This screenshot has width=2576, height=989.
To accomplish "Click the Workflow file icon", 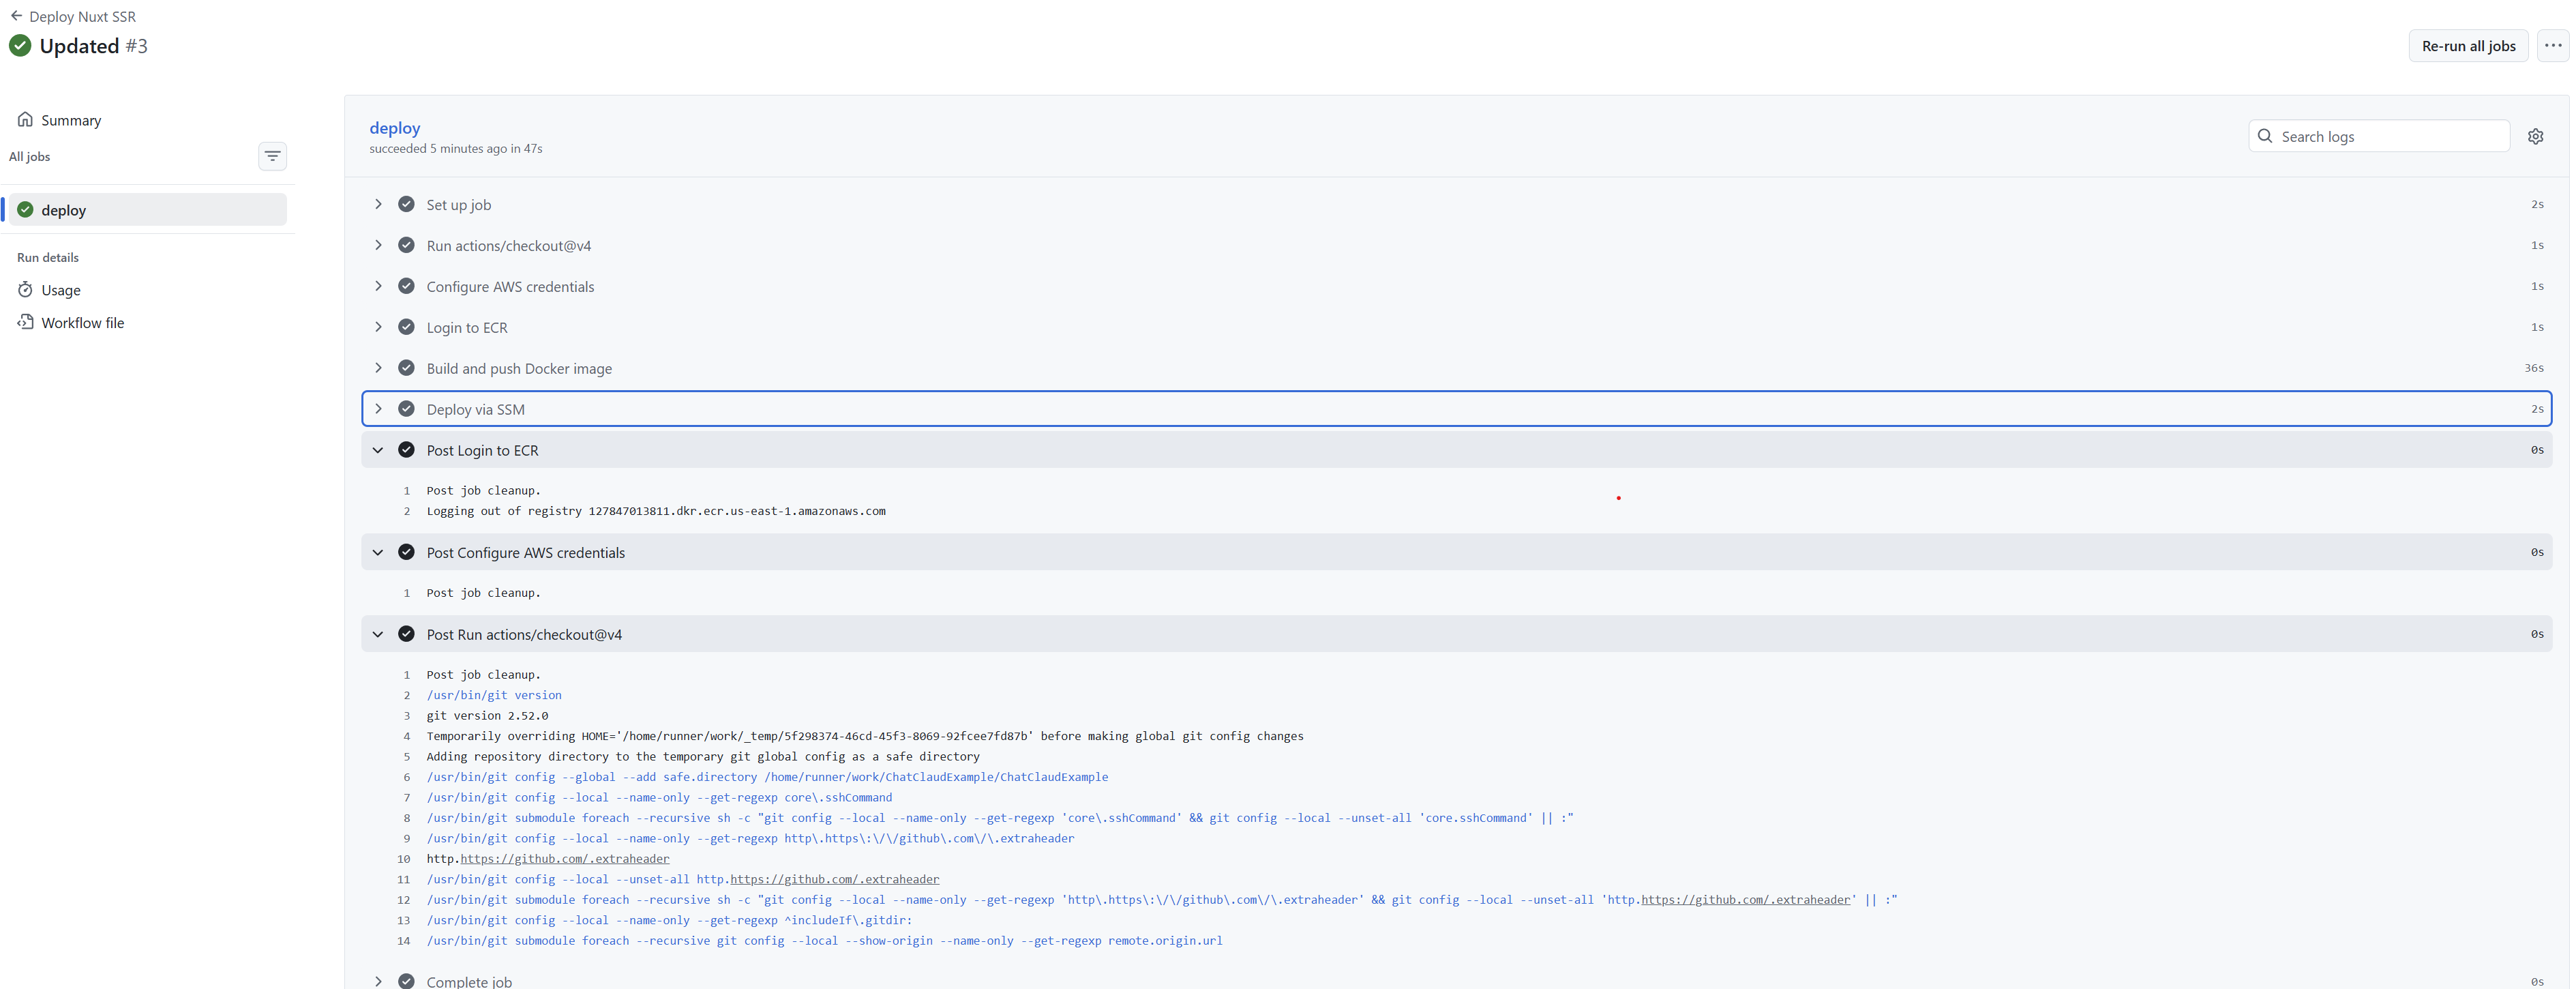I will click(x=25, y=322).
